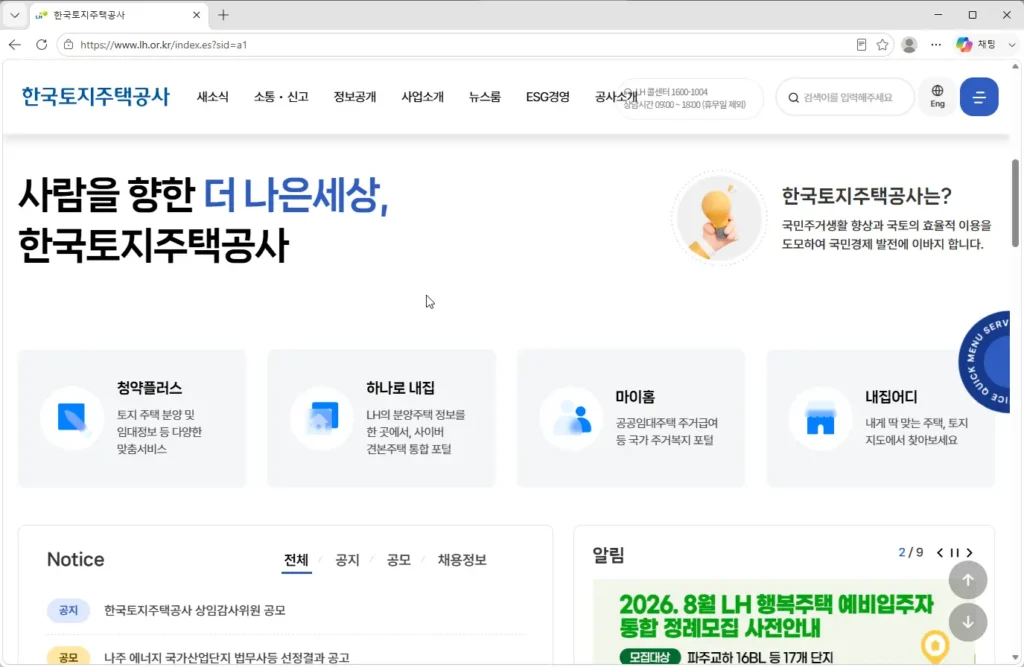Image resolution: width=1024 pixels, height=667 pixels.
Task: Click the 내집어디 store icon
Action: click(x=820, y=418)
